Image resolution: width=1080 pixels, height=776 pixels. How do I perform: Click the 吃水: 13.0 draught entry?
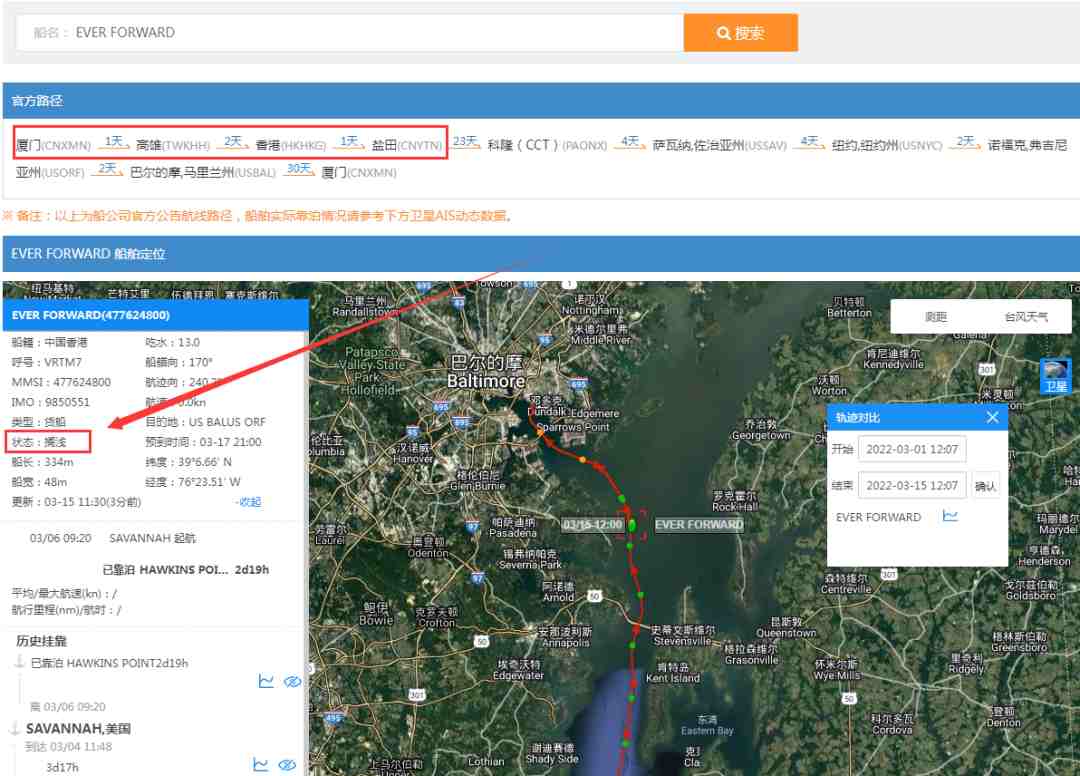[172, 342]
